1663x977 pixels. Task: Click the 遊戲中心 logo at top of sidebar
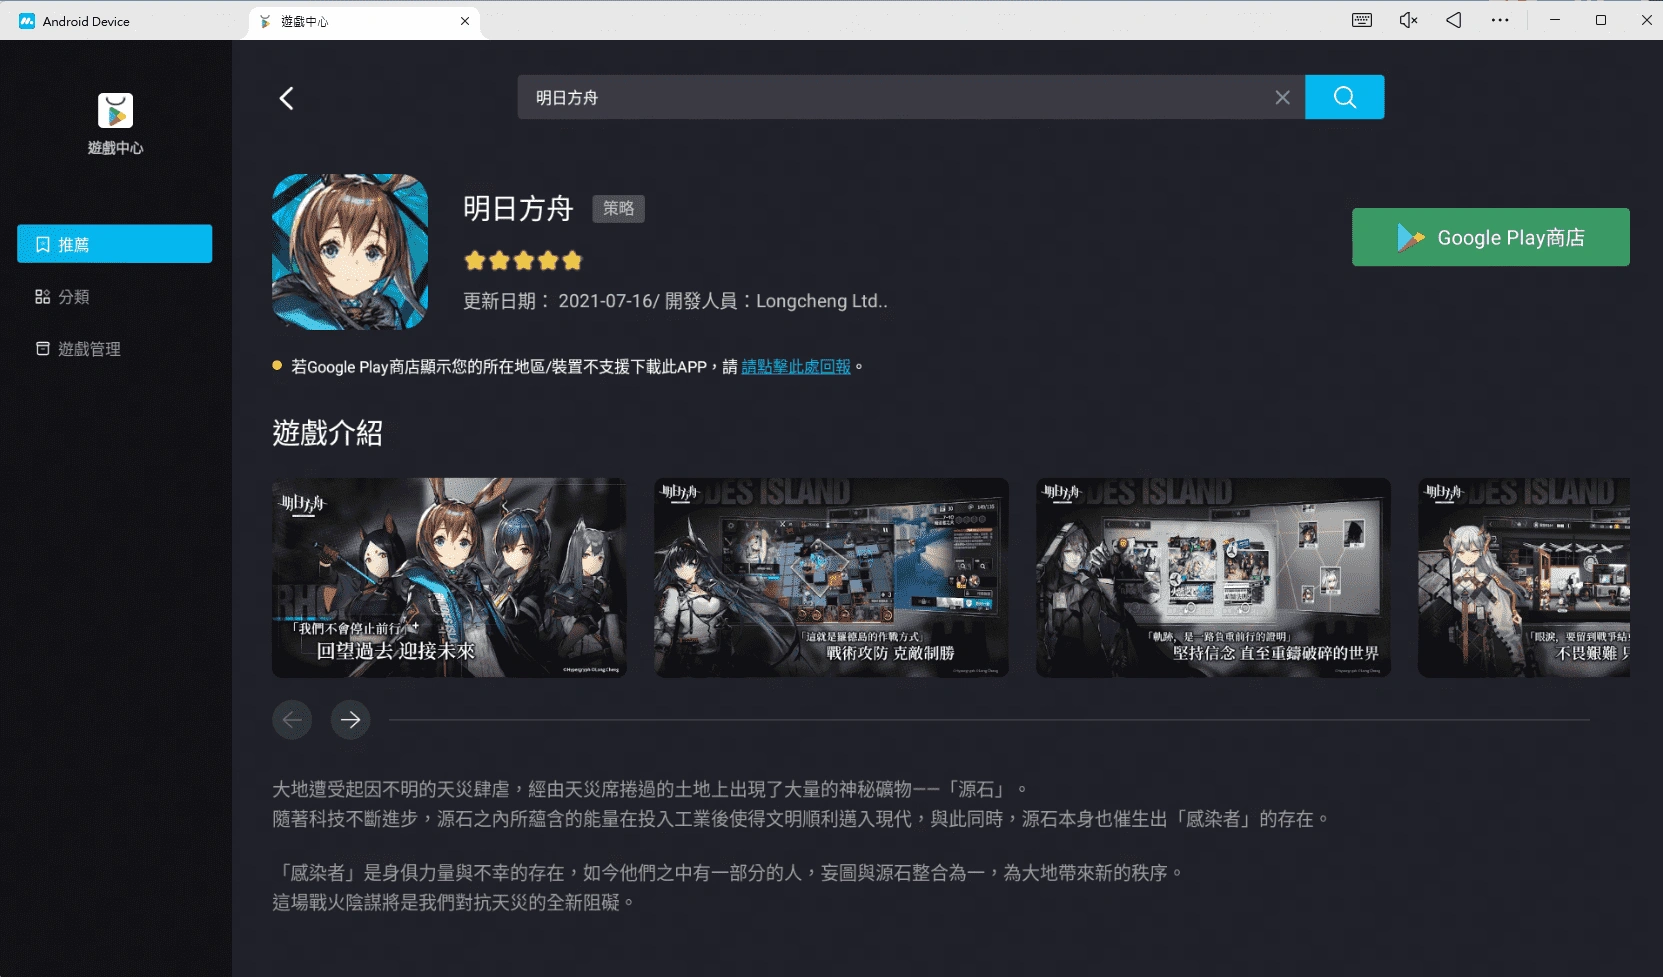114,112
